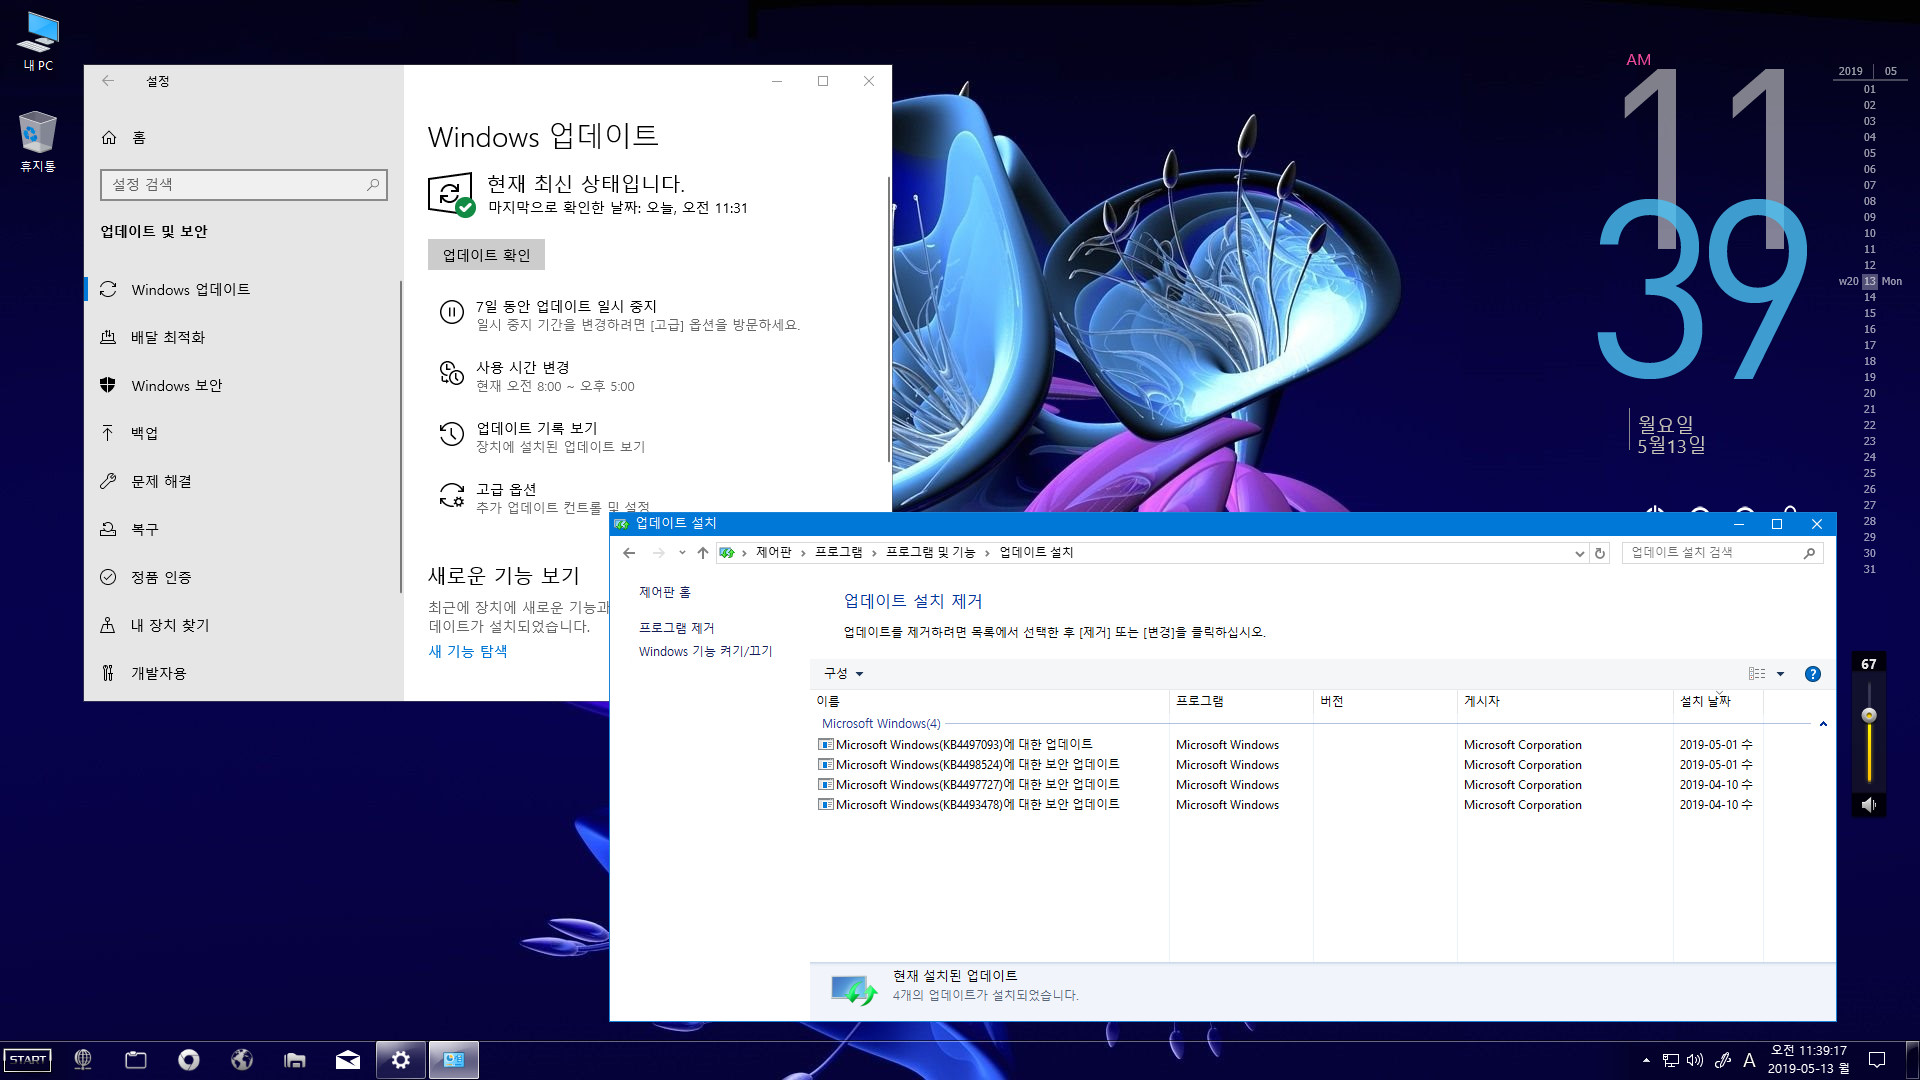Go back in 업데이트 설치 explorer window
The height and width of the screenshot is (1080, 1920).
click(629, 553)
